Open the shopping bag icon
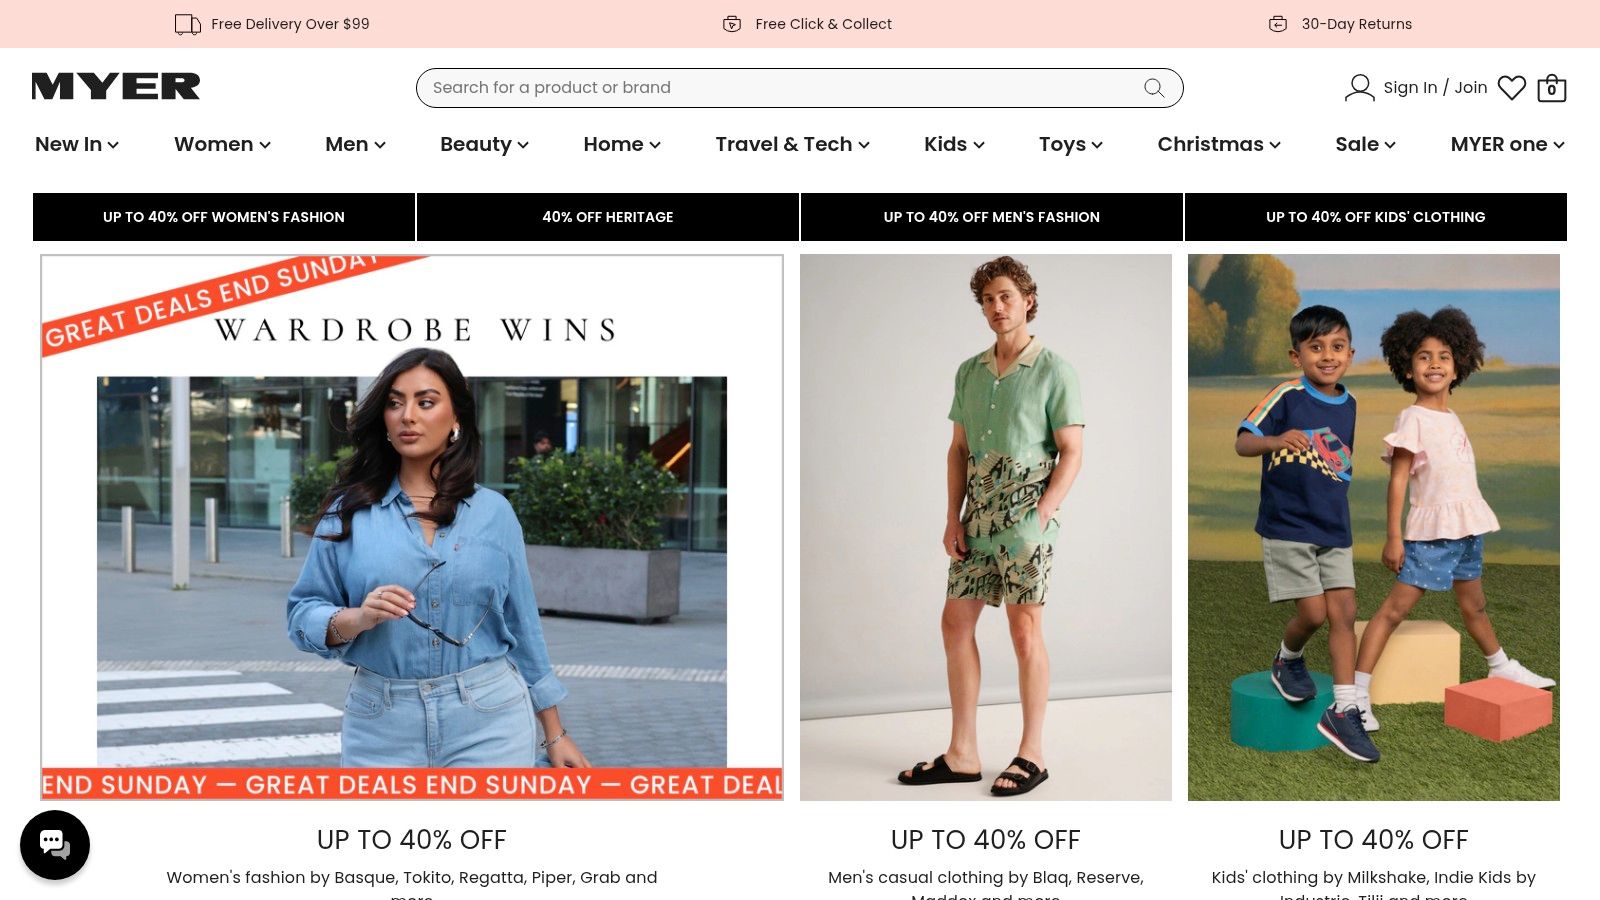 [x=1551, y=88]
